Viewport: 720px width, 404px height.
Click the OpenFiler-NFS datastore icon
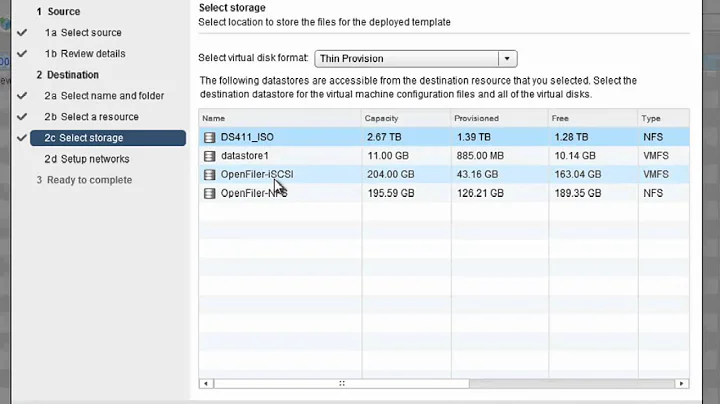point(209,193)
